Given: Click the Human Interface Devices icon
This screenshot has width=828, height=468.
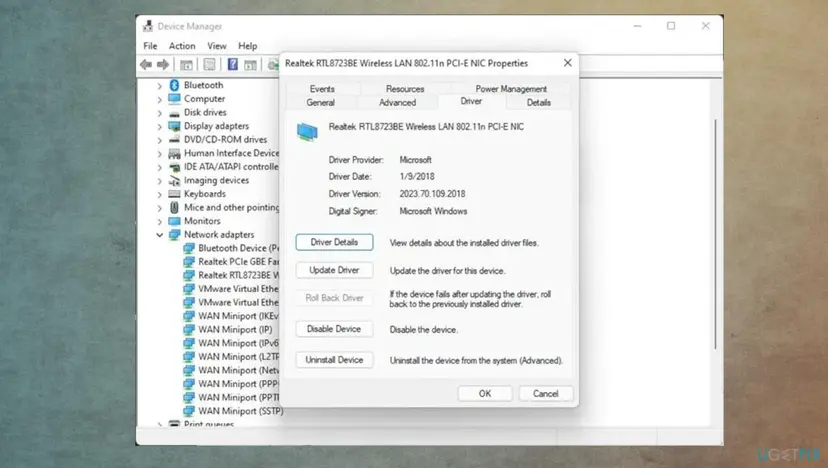Looking at the screenshot, I should pos(174,153).
